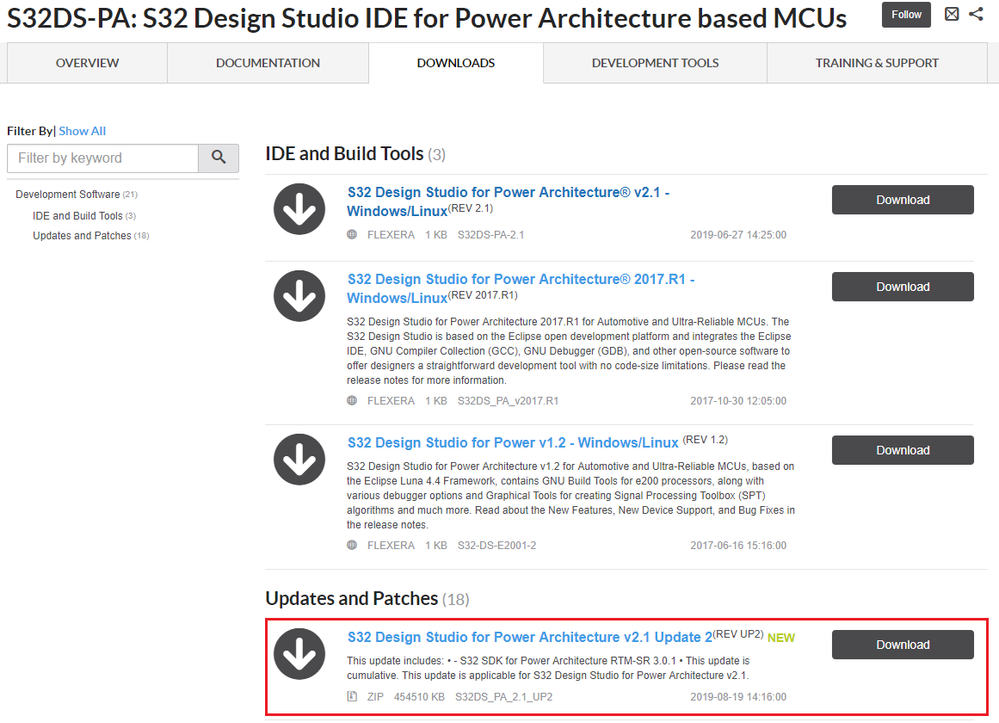Open the Power v1.2 Windows/Linux title link
999x723 pixels.
[x=513, y=443]
